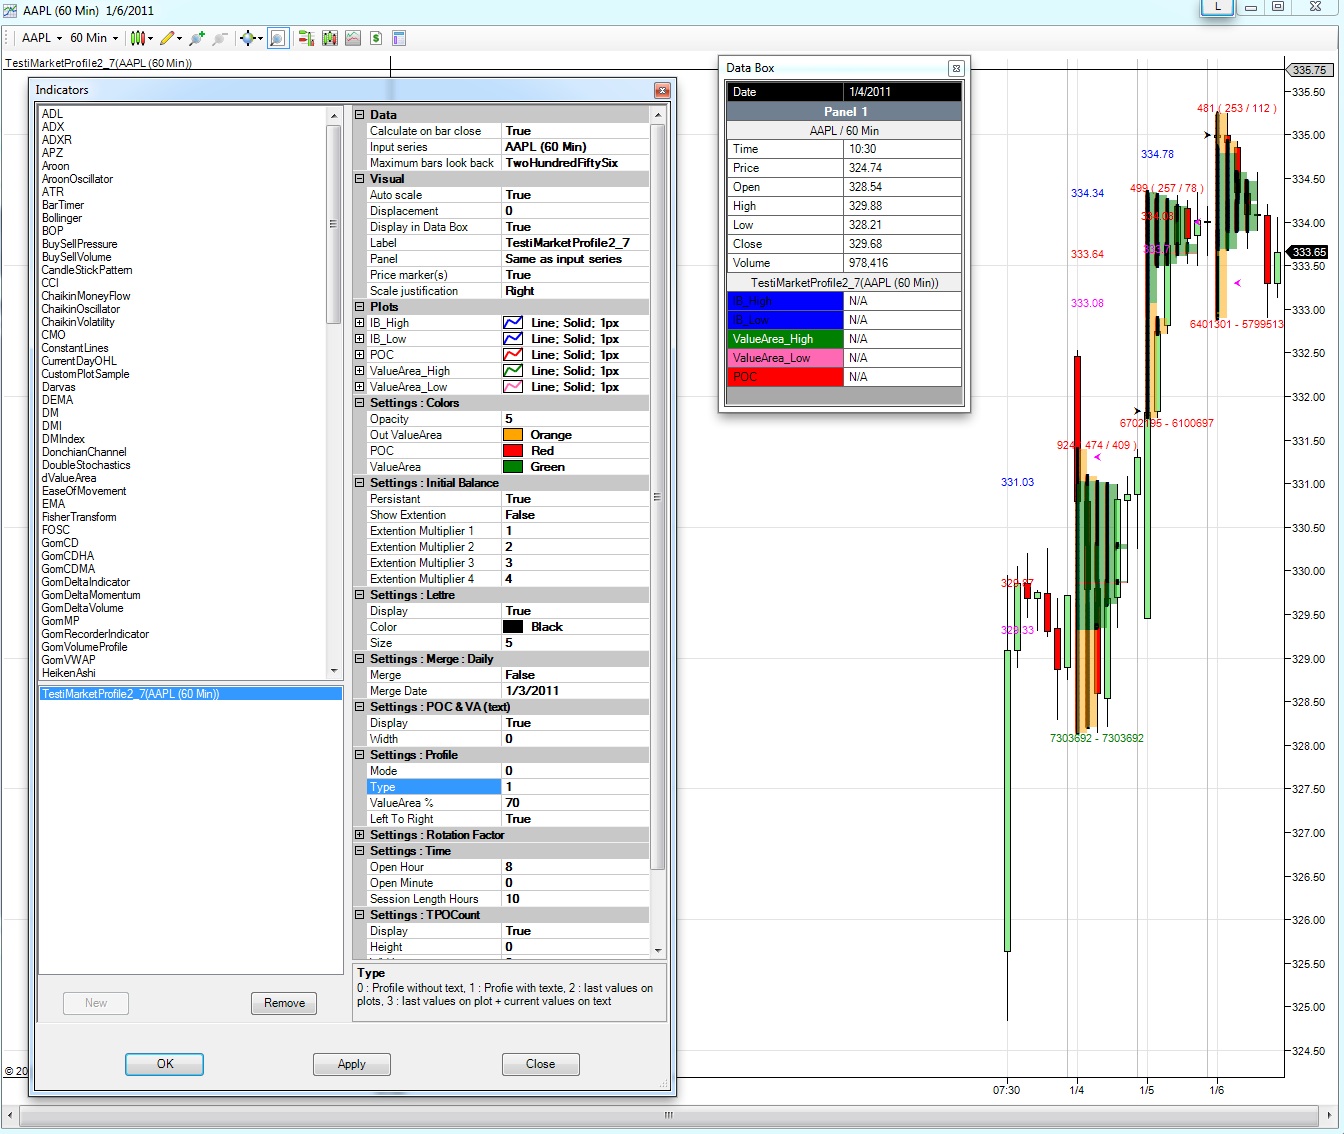Screen dimensions: 1344x1134
Task: Select GomVolumeProfile in the indicator list
Action: point(84,647)
